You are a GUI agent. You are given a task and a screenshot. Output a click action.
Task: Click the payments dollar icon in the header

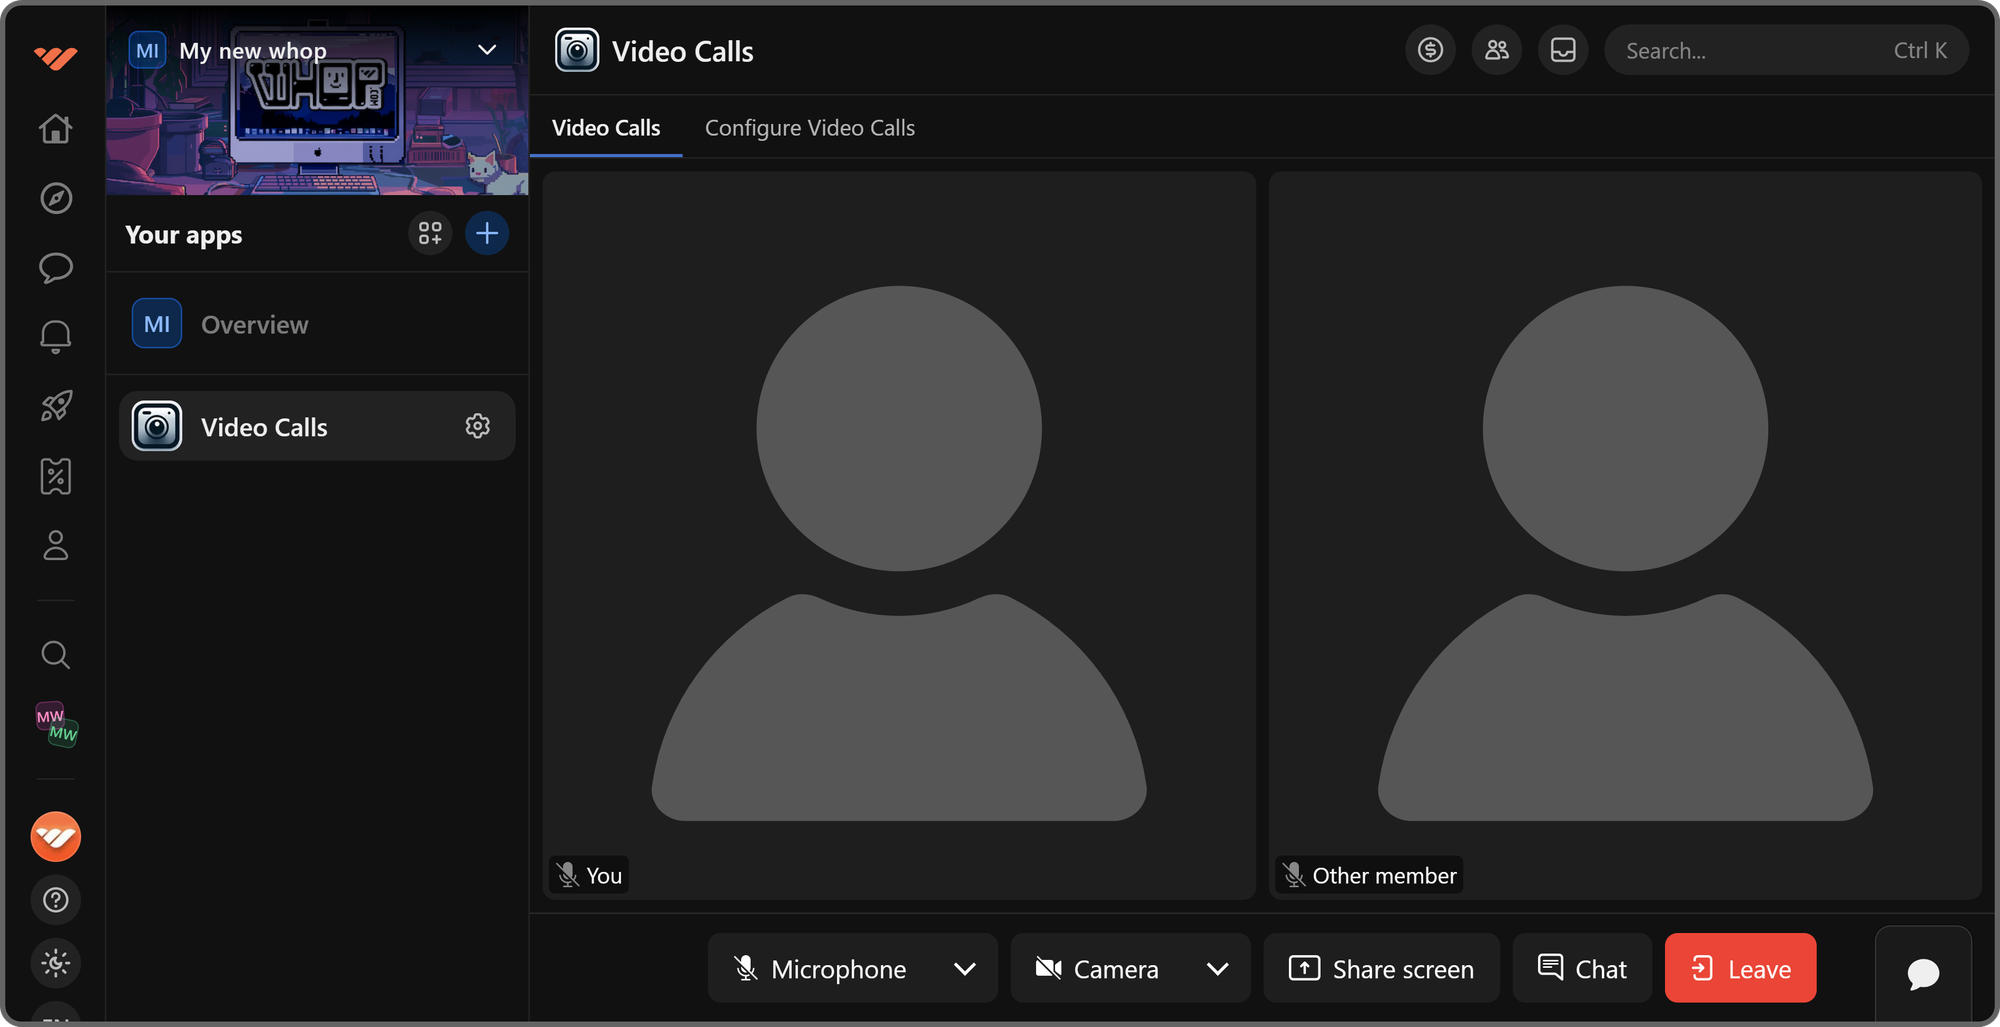click(x=1430, y=49)
